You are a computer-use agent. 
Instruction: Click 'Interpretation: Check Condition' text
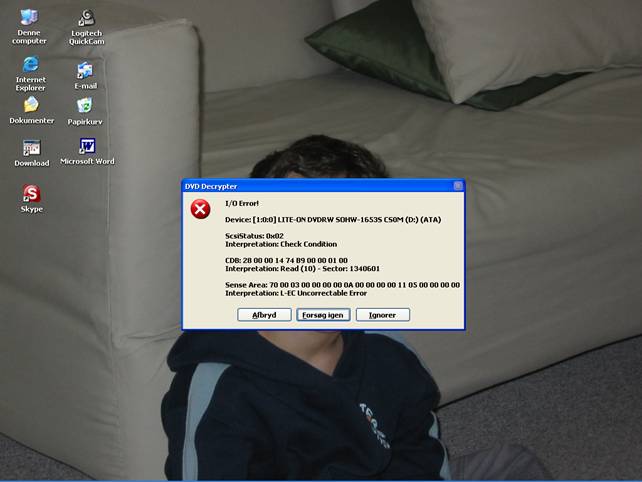281,244
